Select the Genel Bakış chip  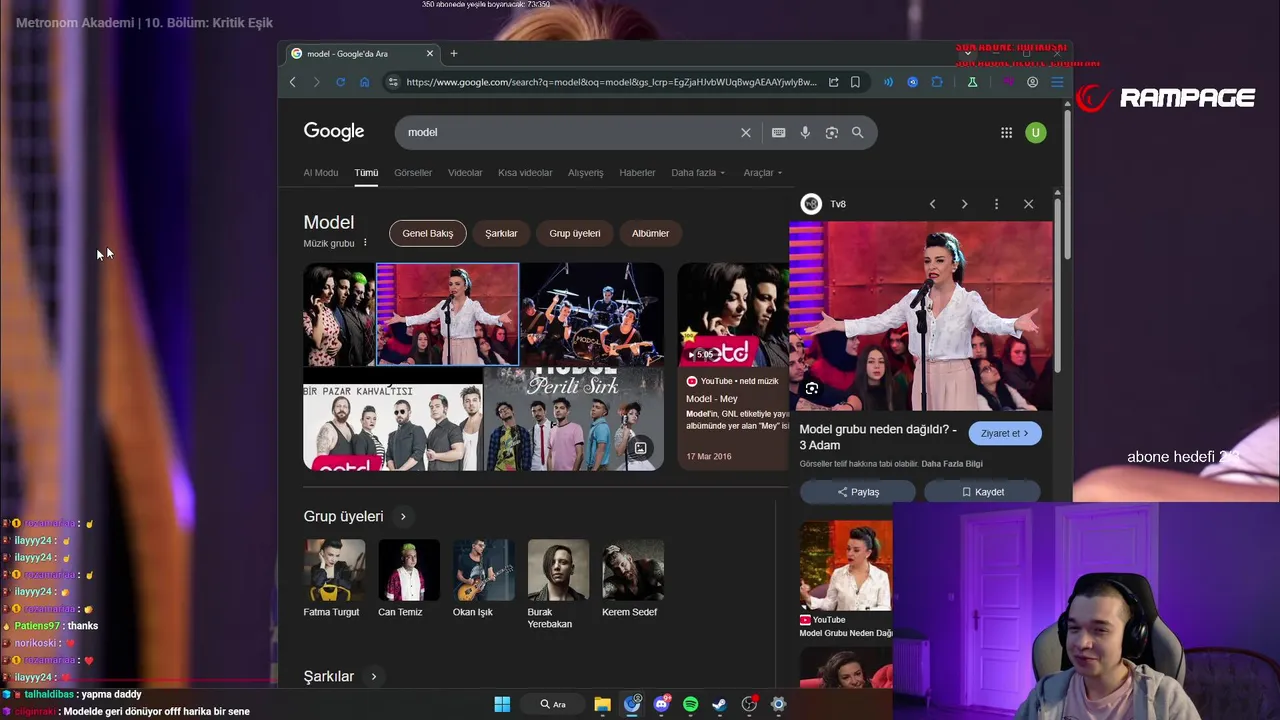tap(428, 233)
